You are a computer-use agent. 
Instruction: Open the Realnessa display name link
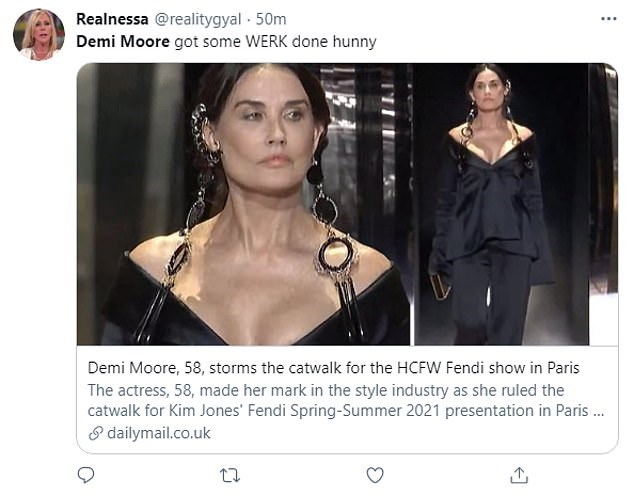(x=113, y=19)
